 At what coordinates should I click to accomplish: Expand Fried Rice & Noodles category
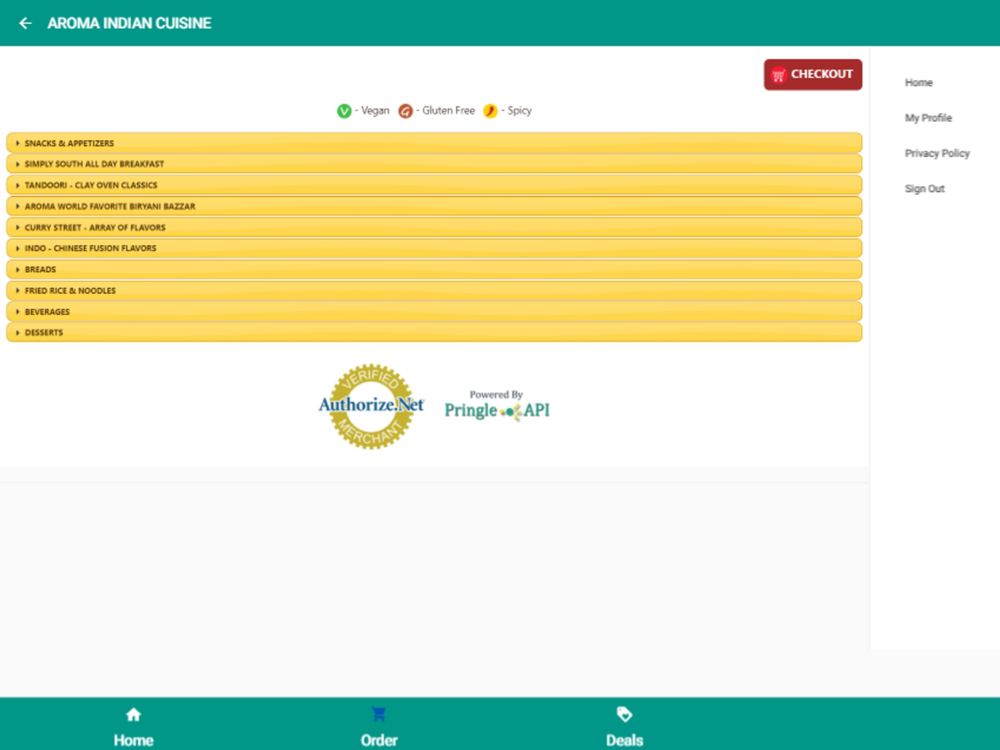point(434,290)
